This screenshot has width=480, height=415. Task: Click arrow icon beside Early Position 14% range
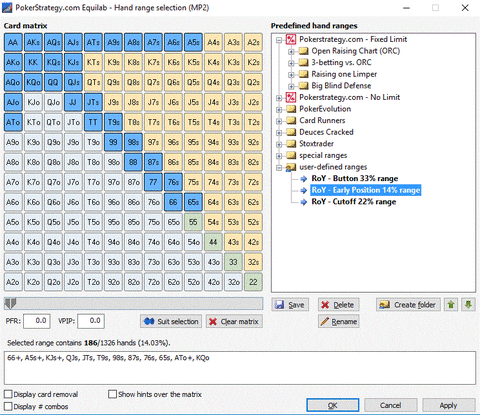[x=303, y=190]
